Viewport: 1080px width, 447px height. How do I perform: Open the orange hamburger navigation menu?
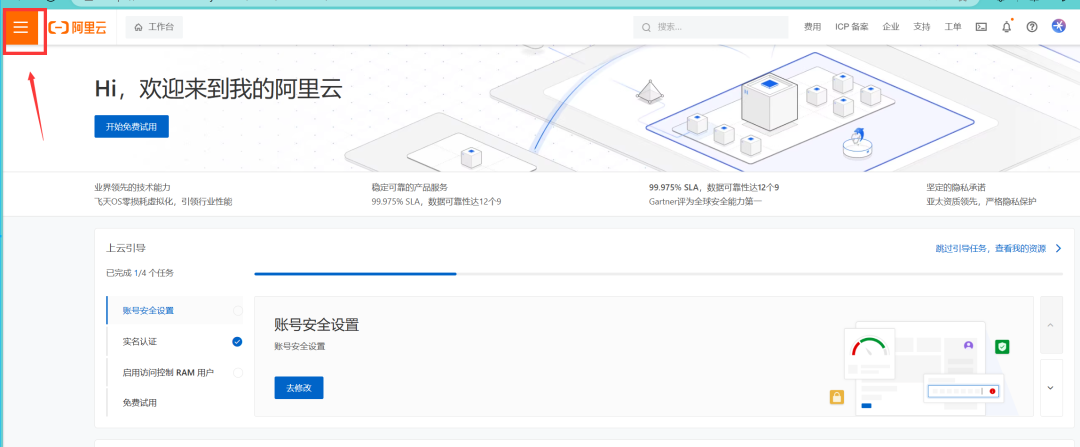[21, 27]
